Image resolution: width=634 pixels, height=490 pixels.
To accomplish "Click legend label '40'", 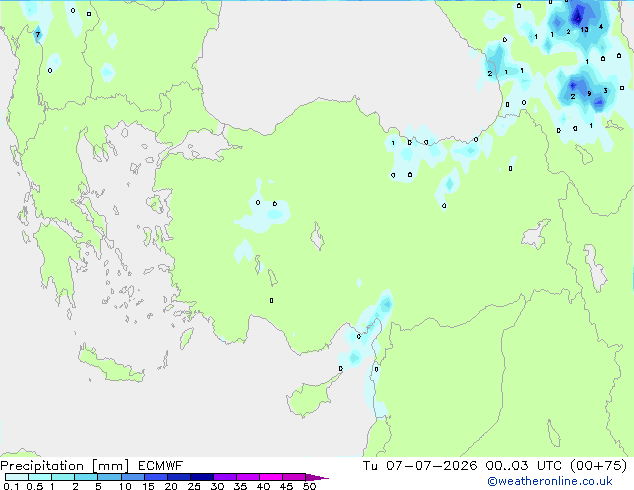I will (x=263, y=486).
